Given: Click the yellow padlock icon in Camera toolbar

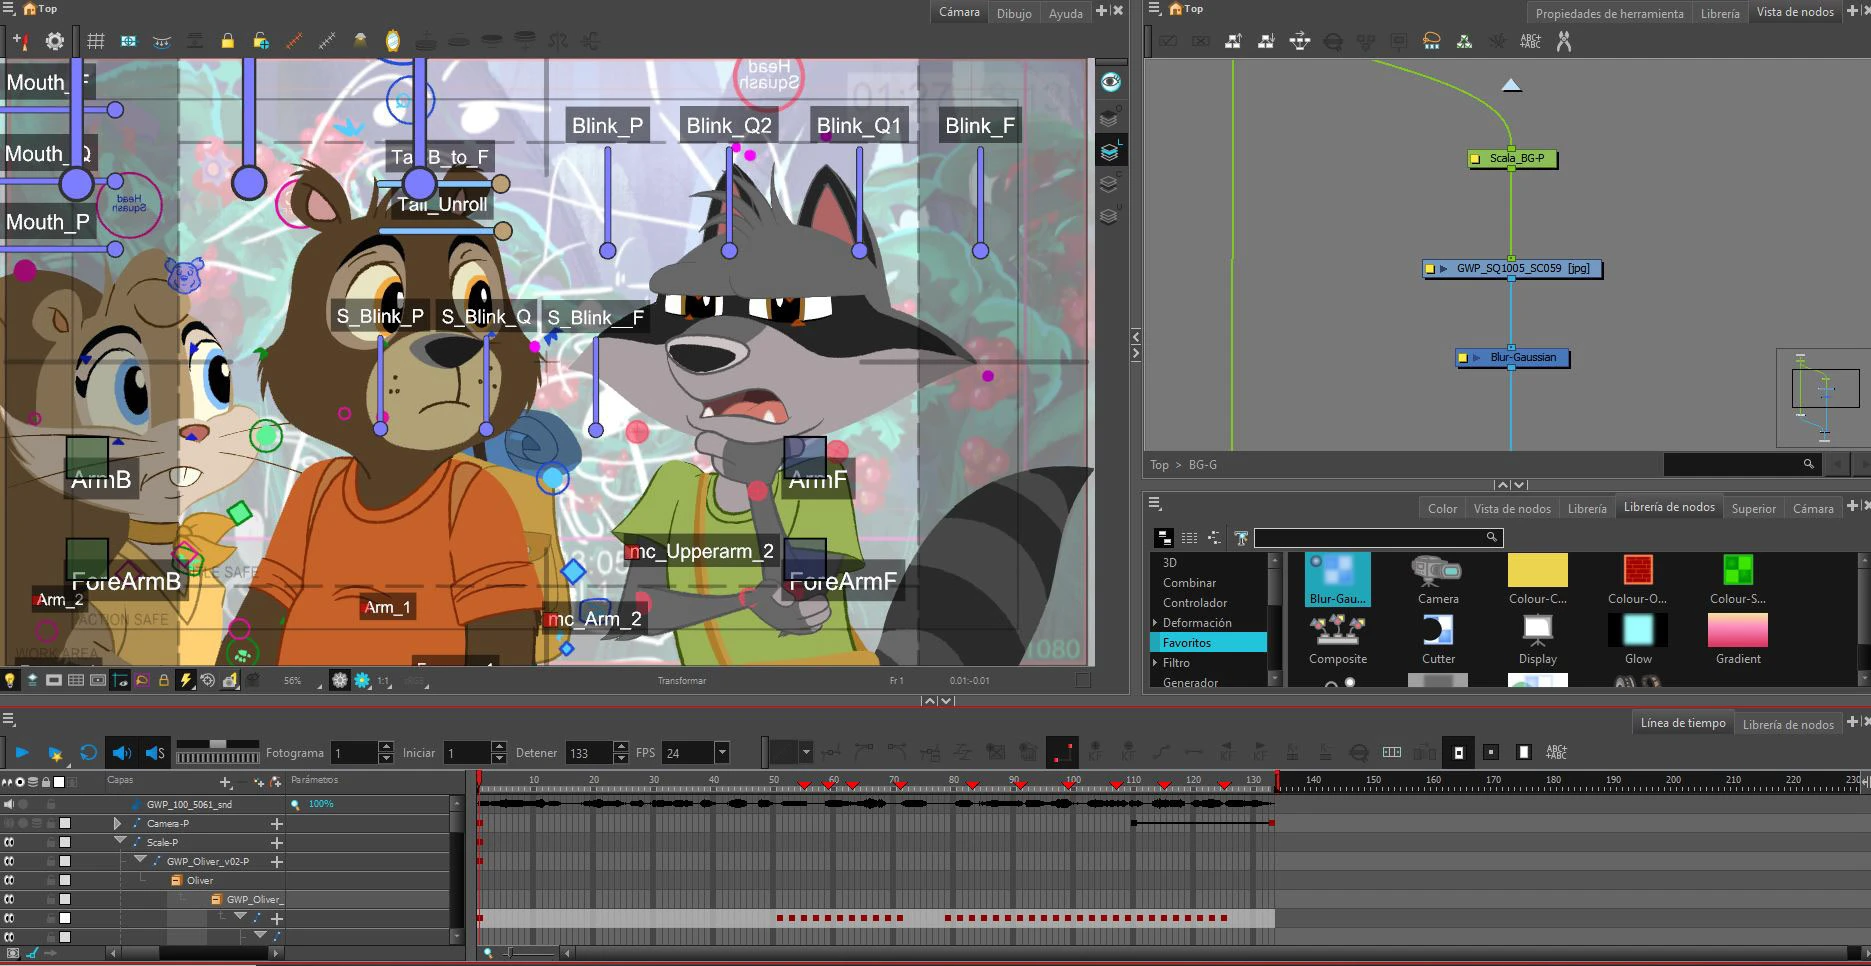Looking at the screenshot, I should [228, 41].
